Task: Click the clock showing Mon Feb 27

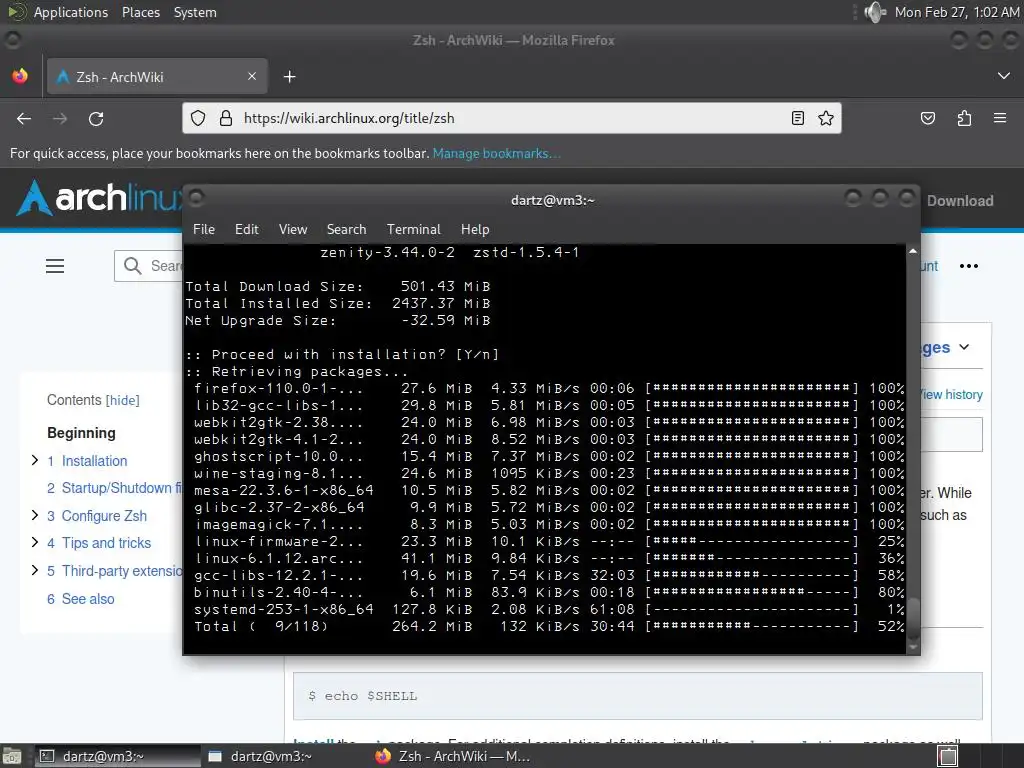Action: tap(957, 12)
